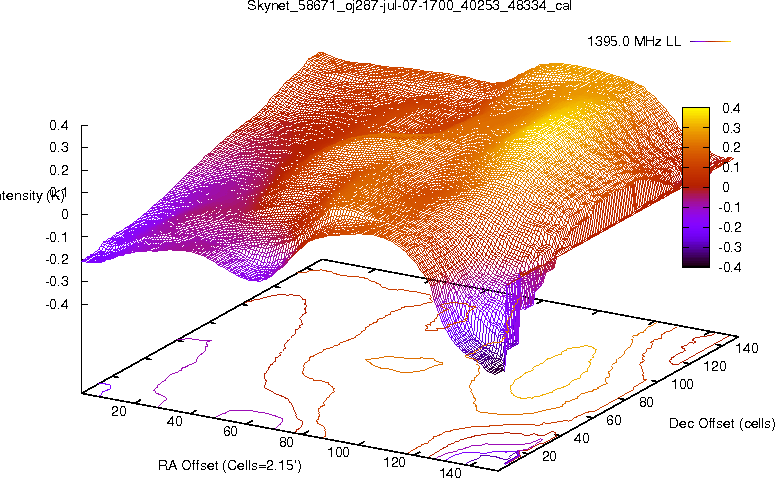
Task: Click the 0.4 tick on the intensity axis
Action: click(59, 125)
